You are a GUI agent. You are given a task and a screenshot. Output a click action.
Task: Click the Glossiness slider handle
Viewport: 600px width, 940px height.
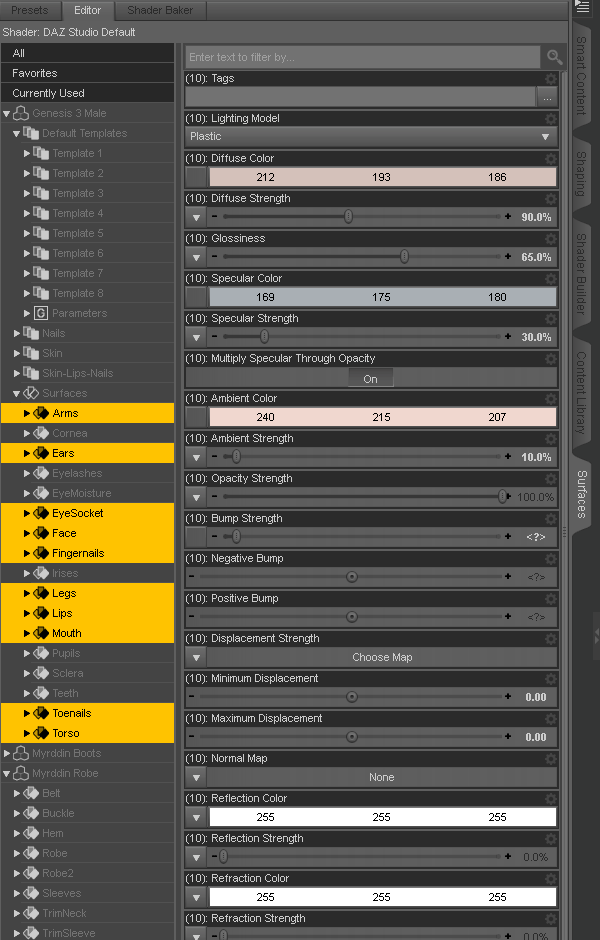click(405, 257)
